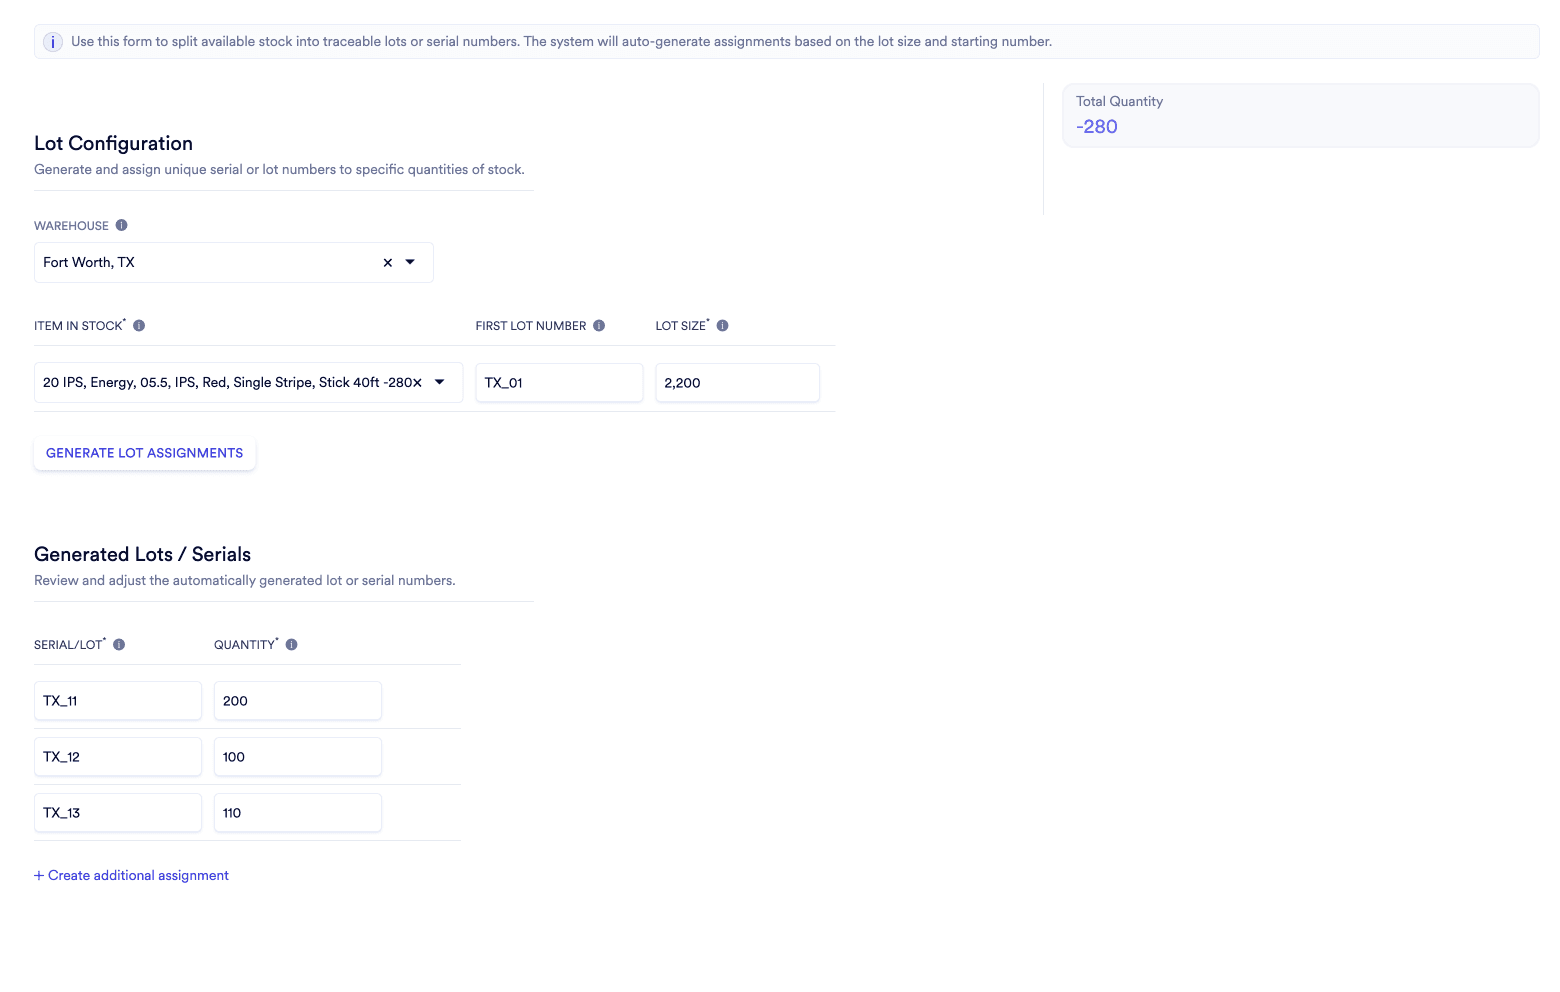The height and width of the screenshot is (992, 1560).
Task: Click the First Lot Number field TX_01
Action: pyautogui.click(x=559, y=382)
